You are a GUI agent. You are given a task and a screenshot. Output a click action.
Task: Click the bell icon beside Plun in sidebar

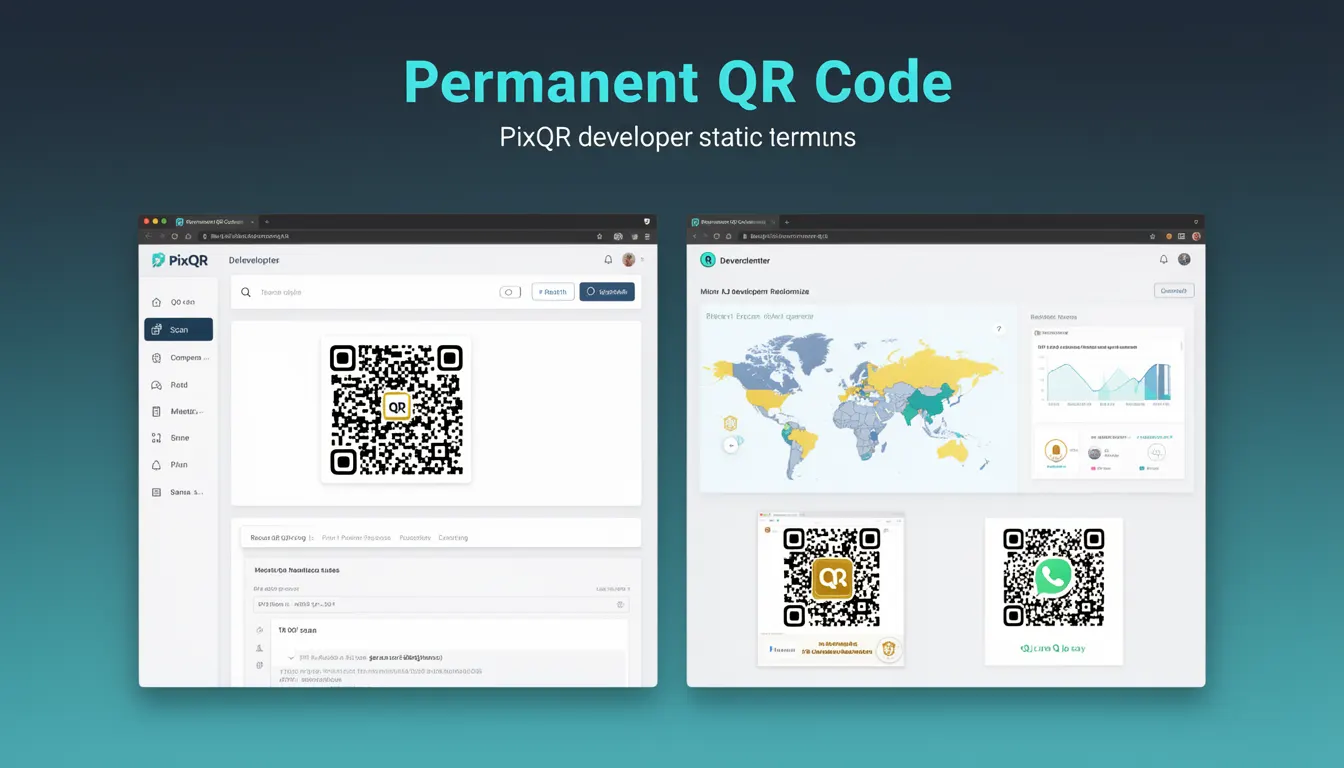click(156, 465)
